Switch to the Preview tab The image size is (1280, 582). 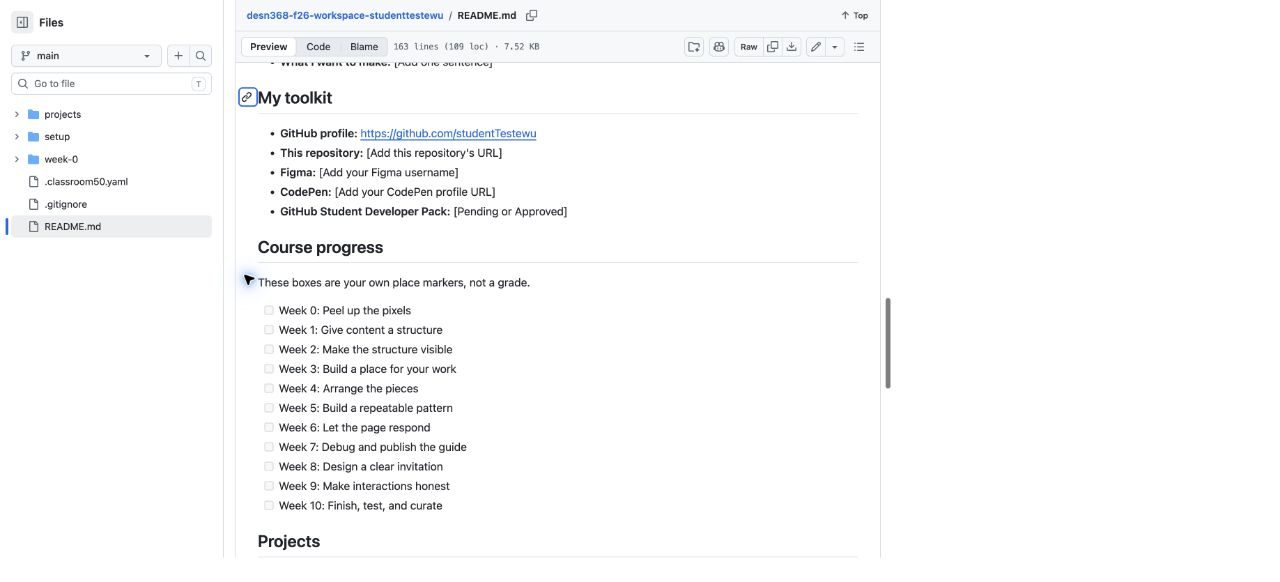pyautogui.click(x=268, y=47)
